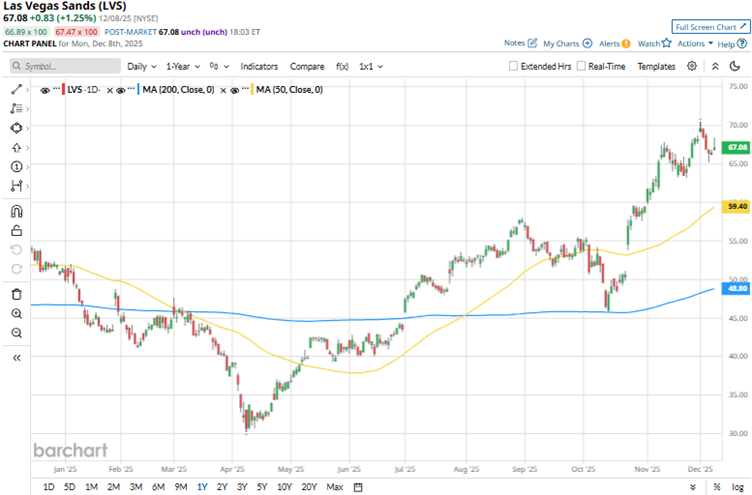Zoom out using the magnifier minus icon

16,332
